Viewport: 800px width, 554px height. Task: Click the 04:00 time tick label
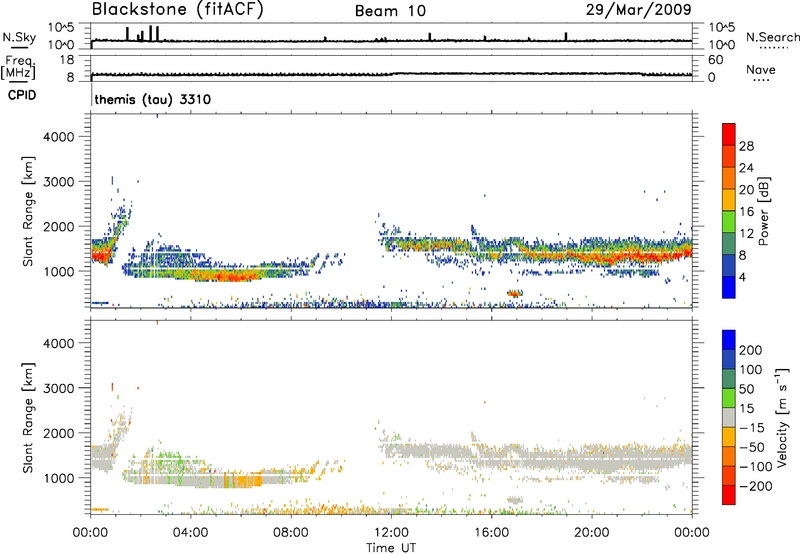pyautogui.click(x=190, y=533)
